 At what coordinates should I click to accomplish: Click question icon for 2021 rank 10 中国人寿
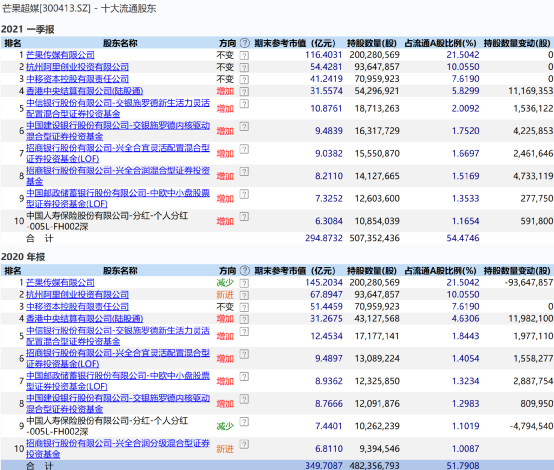pos(244,217)
